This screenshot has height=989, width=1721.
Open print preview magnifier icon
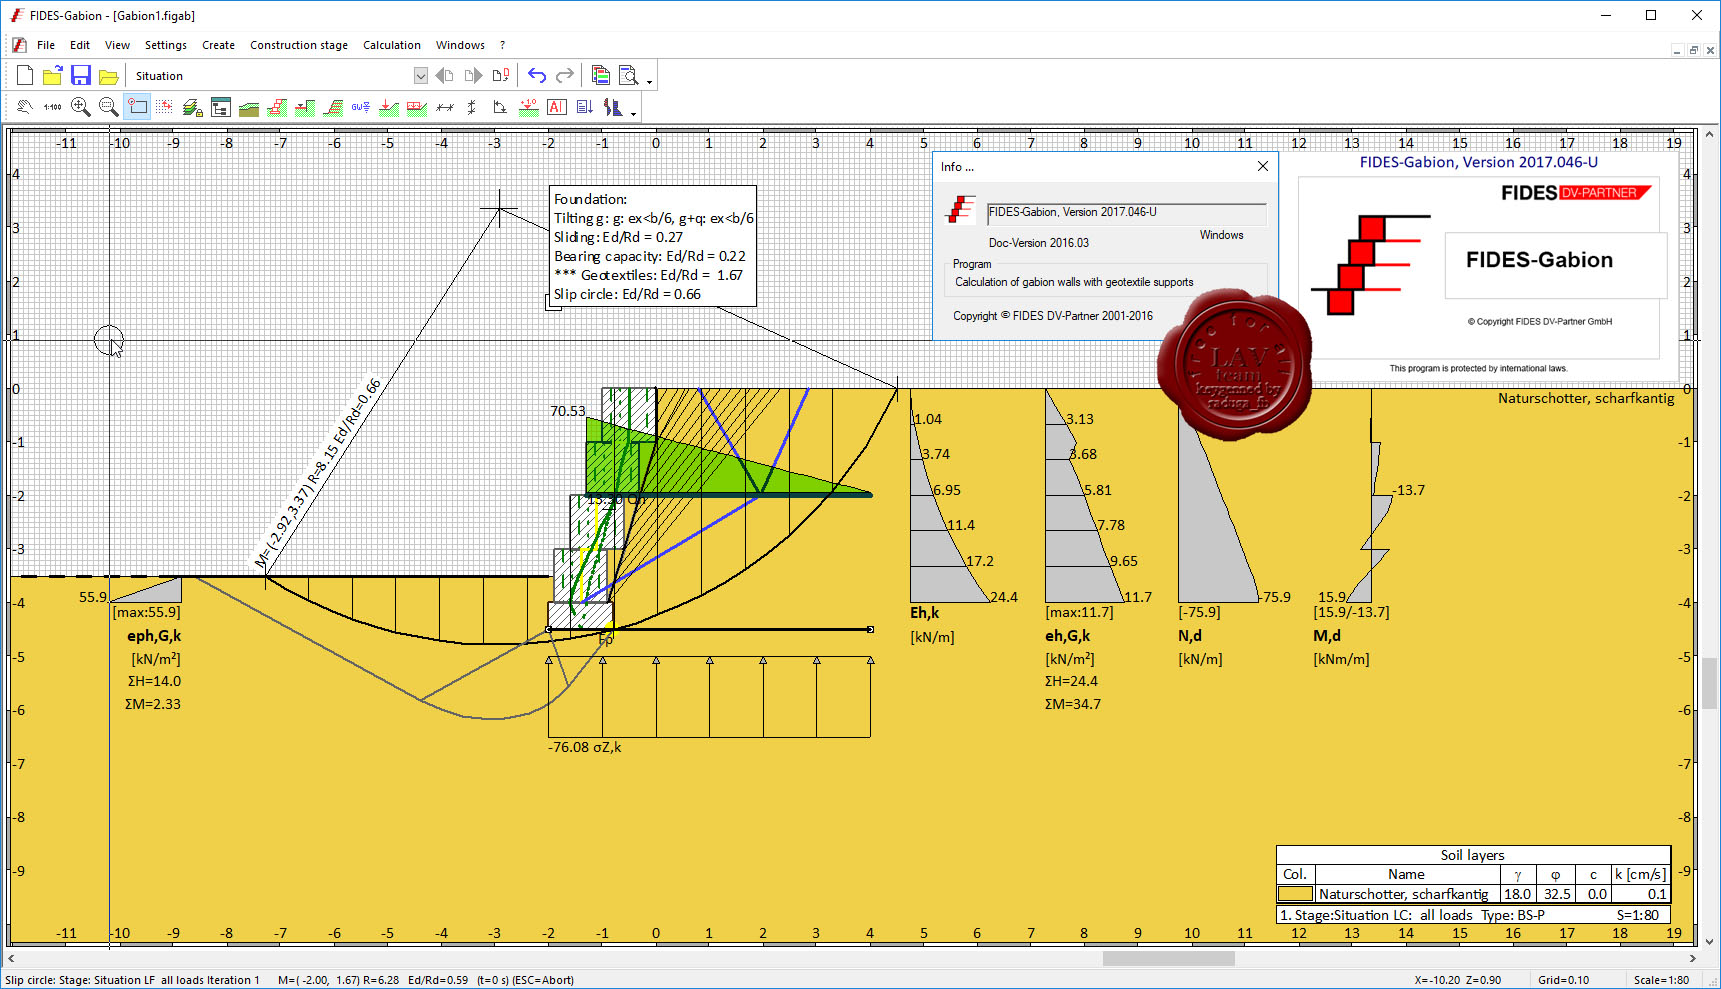(629, 76)
